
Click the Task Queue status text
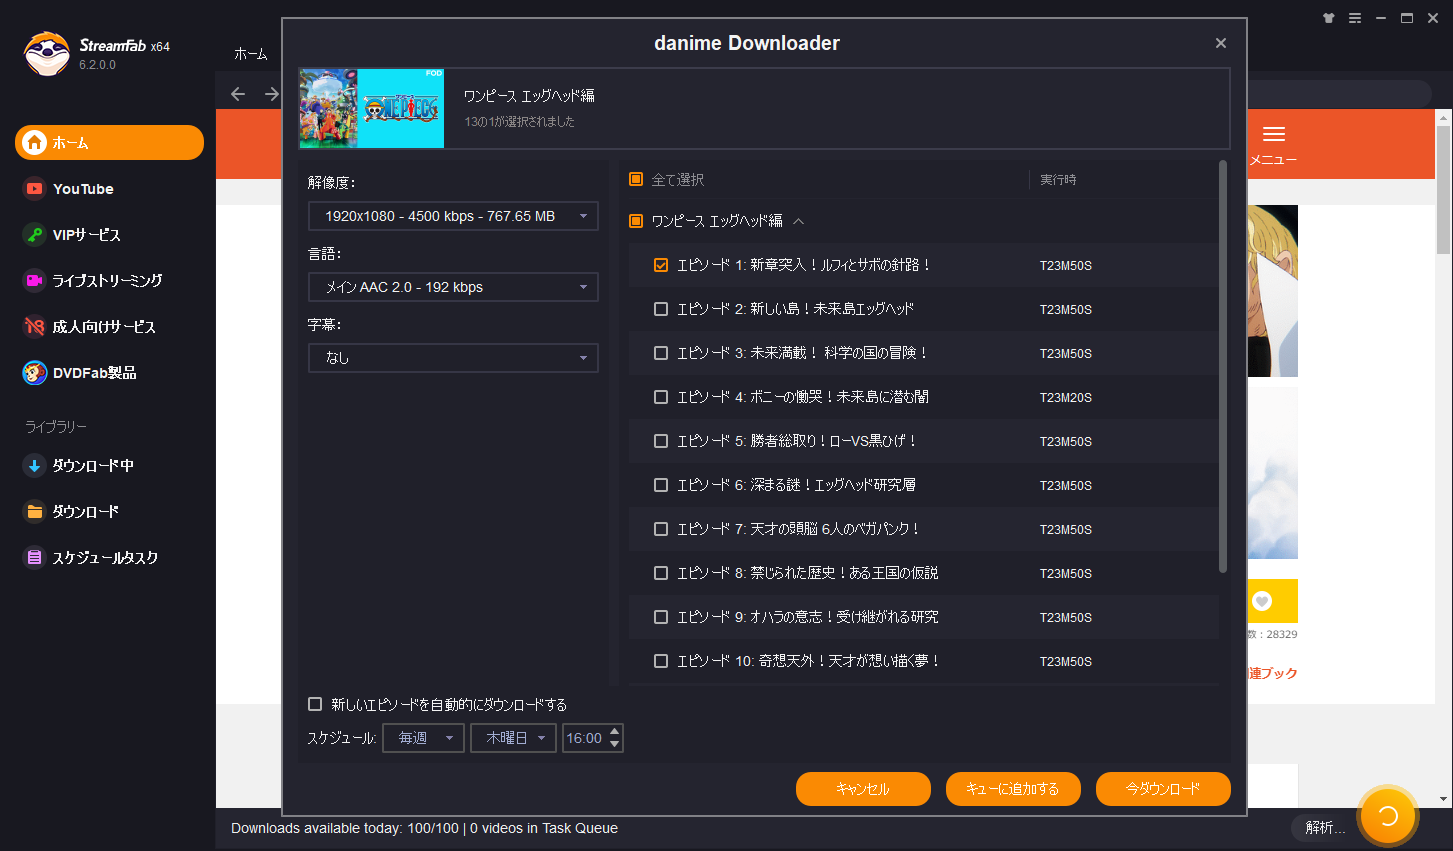click(x=544, y=828)
